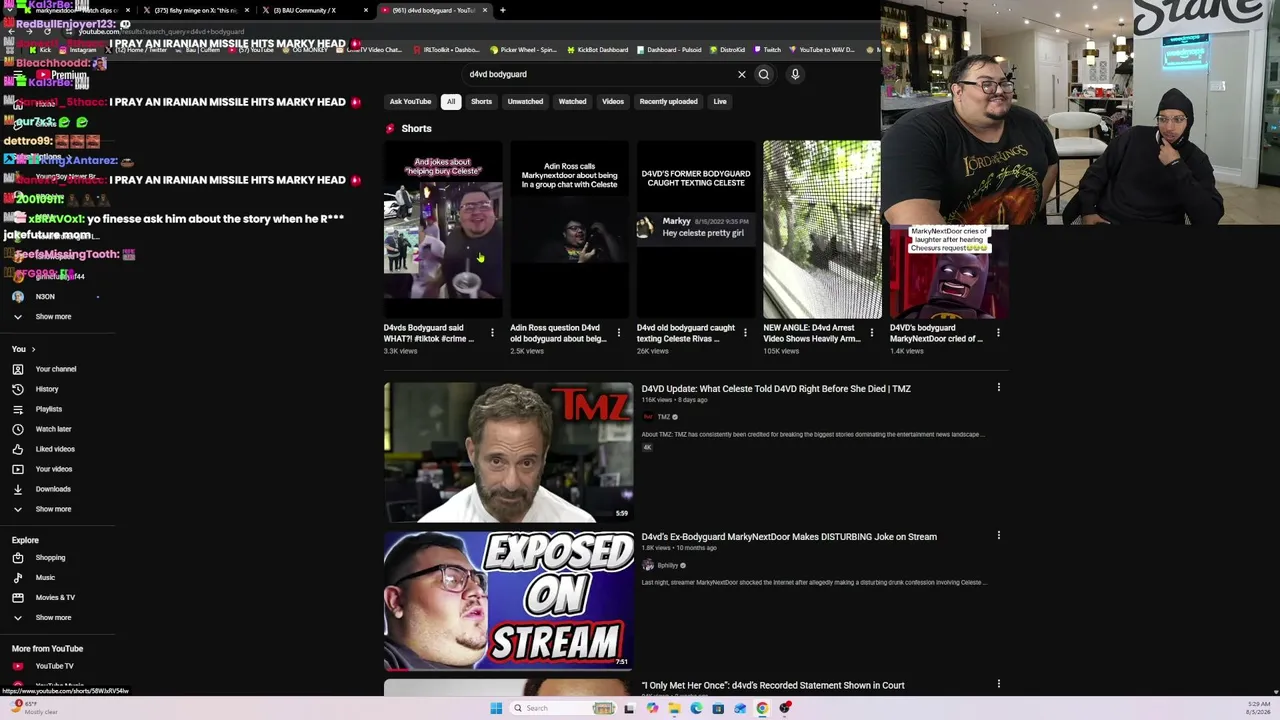Open the History page in sidebar
The image size is (1280, 720).
click(x=47, y=389)
